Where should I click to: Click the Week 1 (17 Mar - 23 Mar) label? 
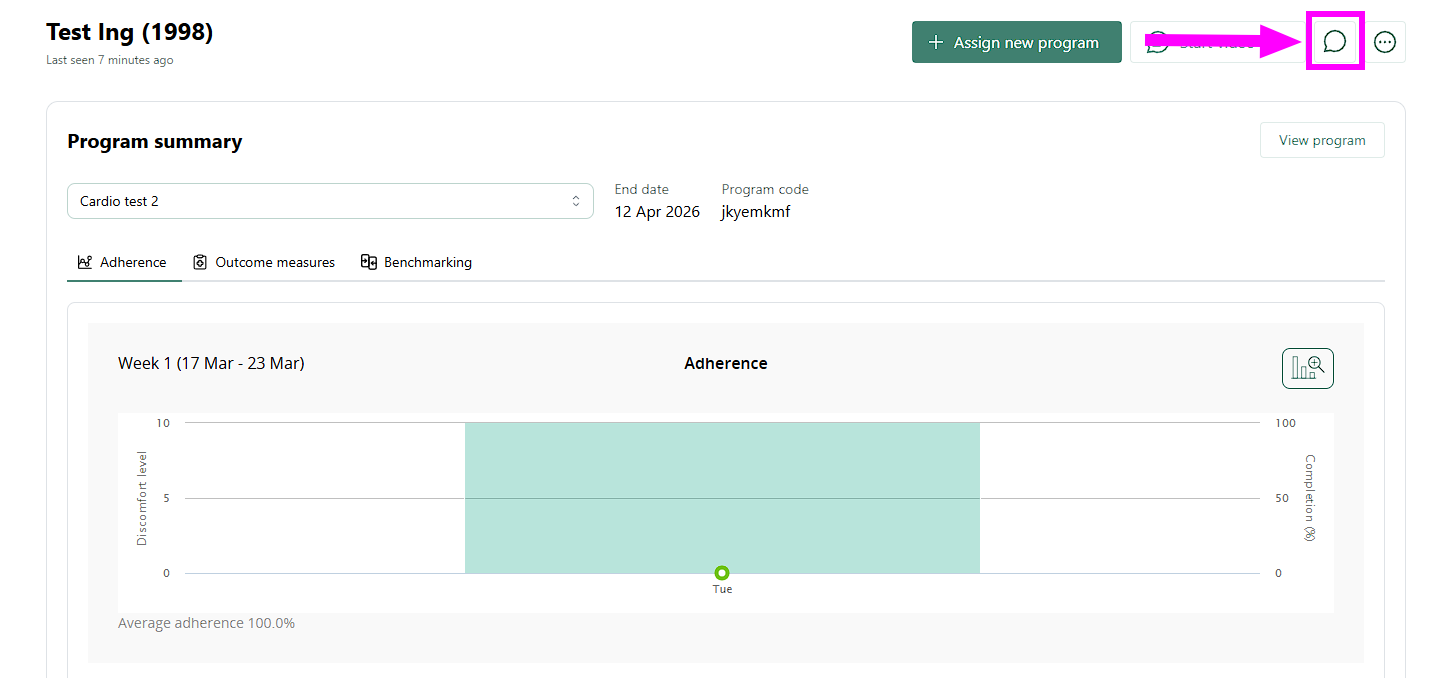(x=211, y=363)
